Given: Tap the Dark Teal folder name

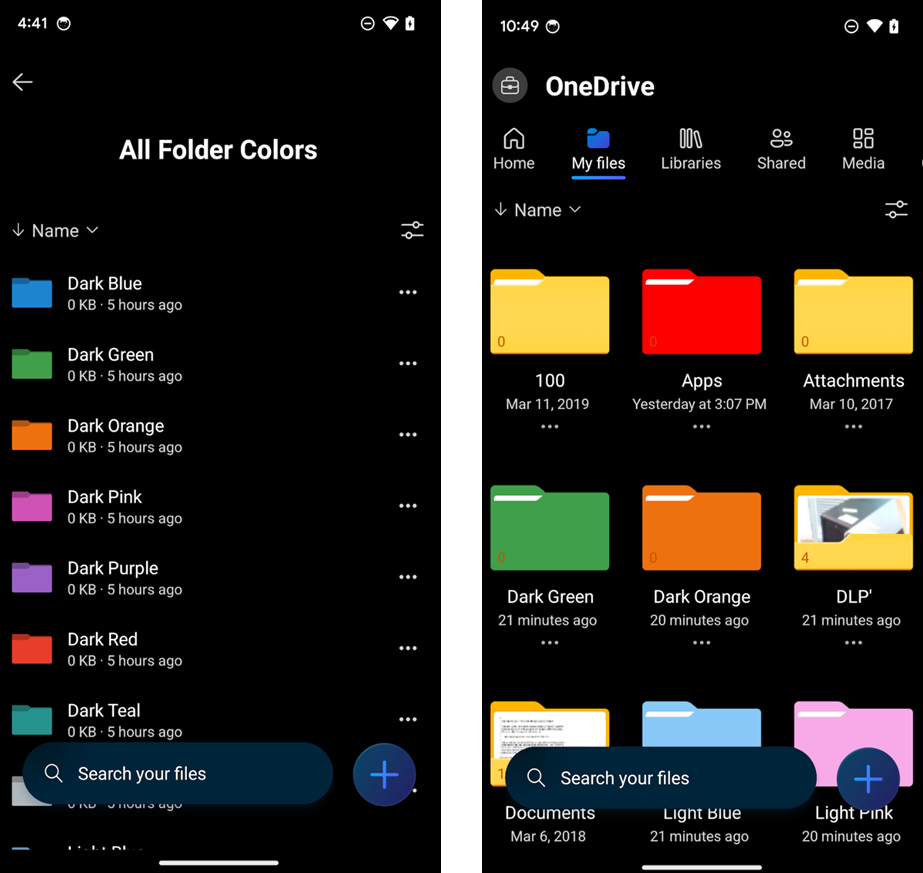Looking at the screenshot, I should tap(104, 710).
